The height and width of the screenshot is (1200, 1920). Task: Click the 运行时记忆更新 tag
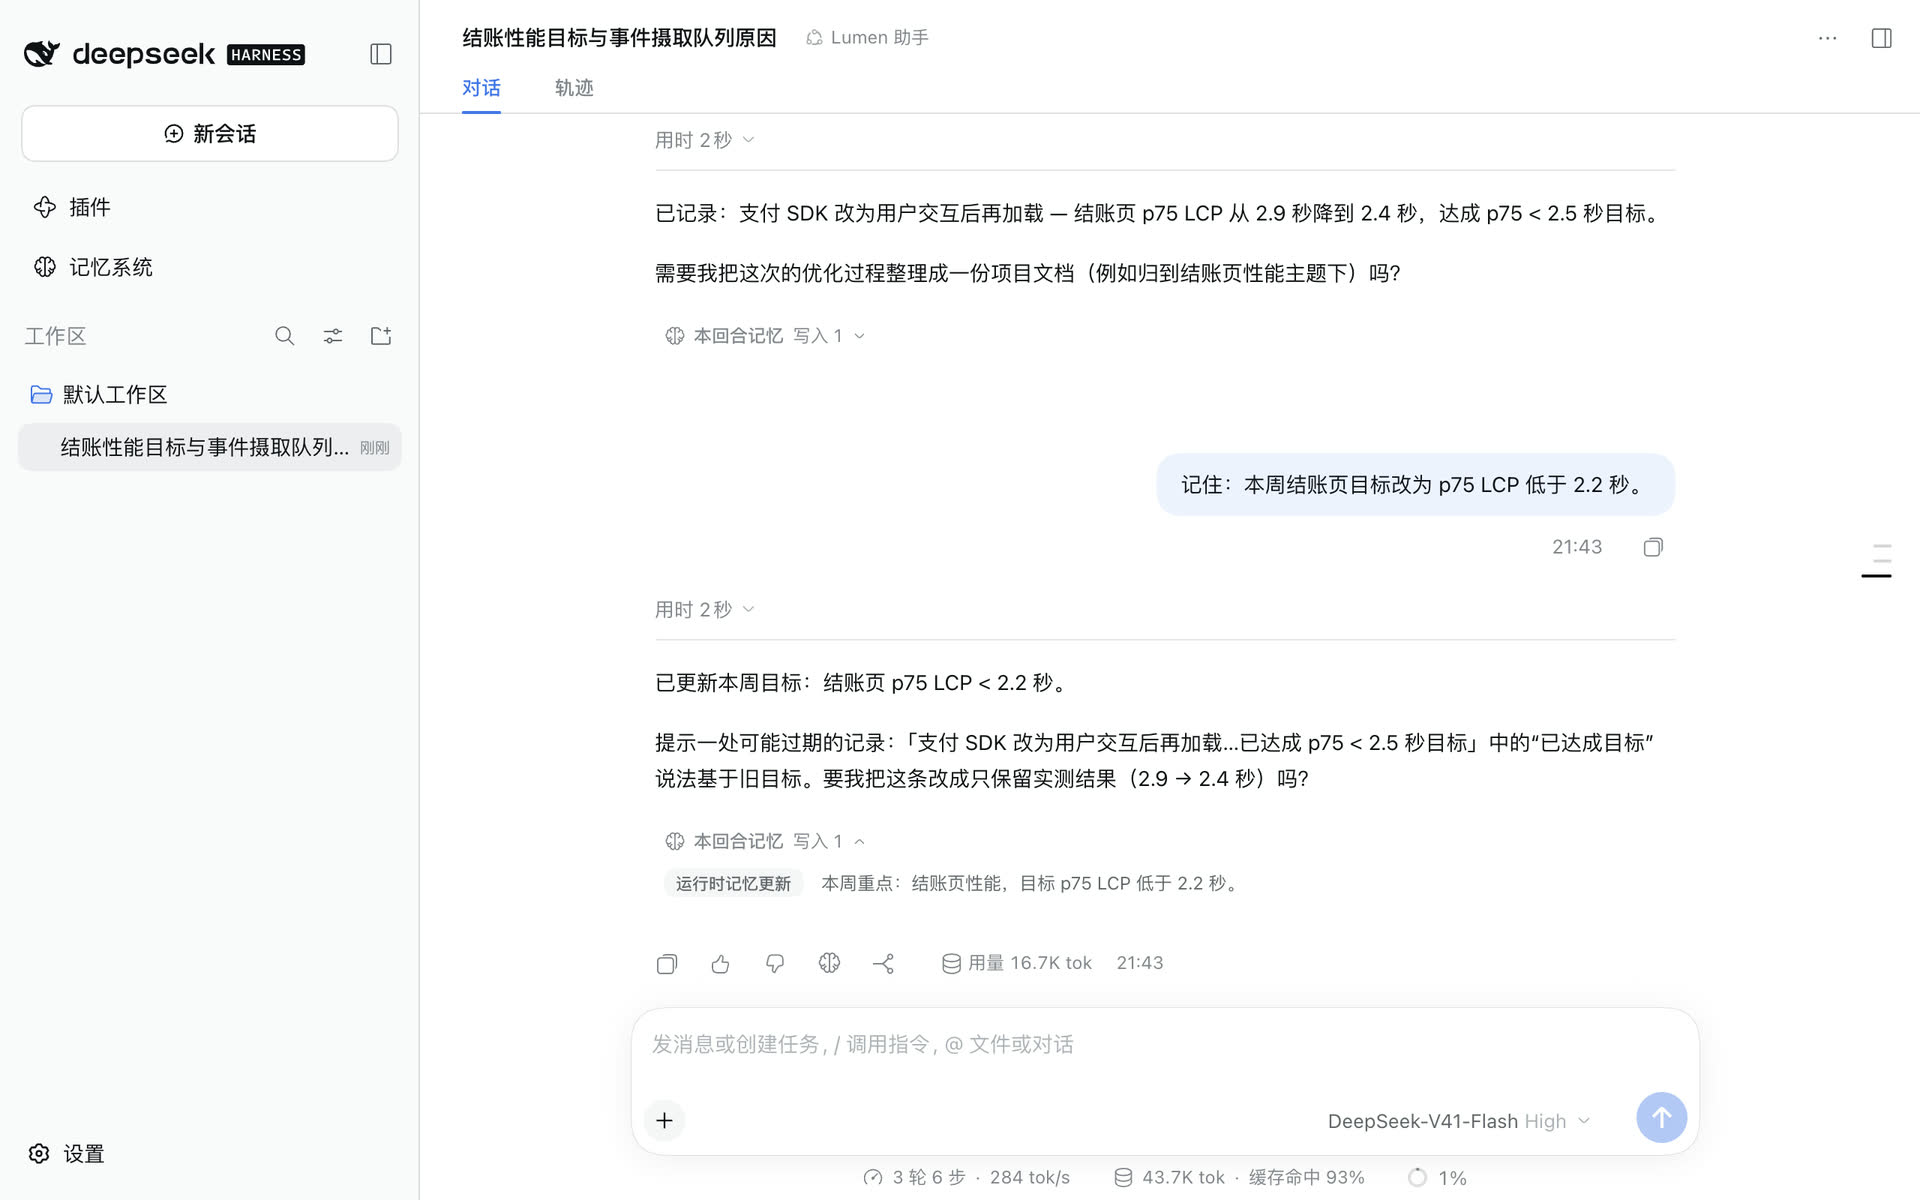(733, 884)
